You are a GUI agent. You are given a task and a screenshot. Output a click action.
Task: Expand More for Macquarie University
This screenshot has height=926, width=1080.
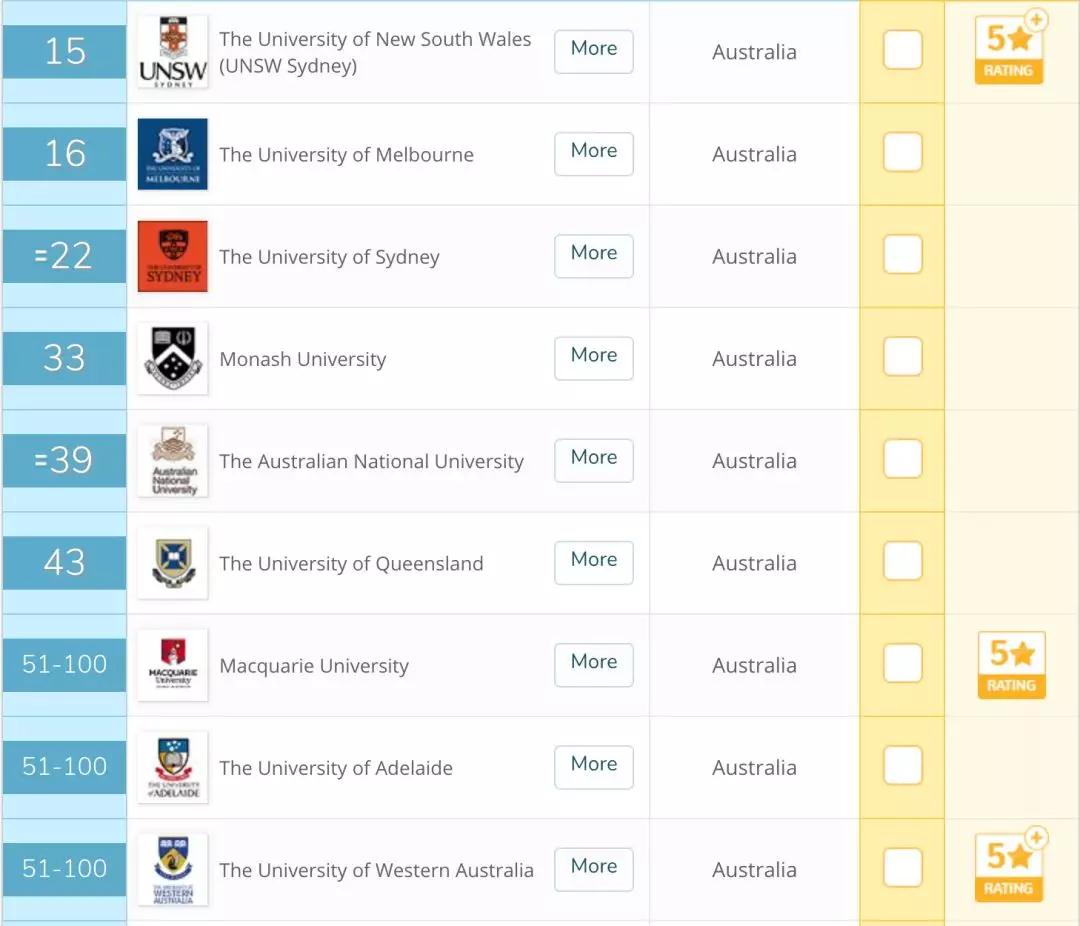tap(593, 664)
